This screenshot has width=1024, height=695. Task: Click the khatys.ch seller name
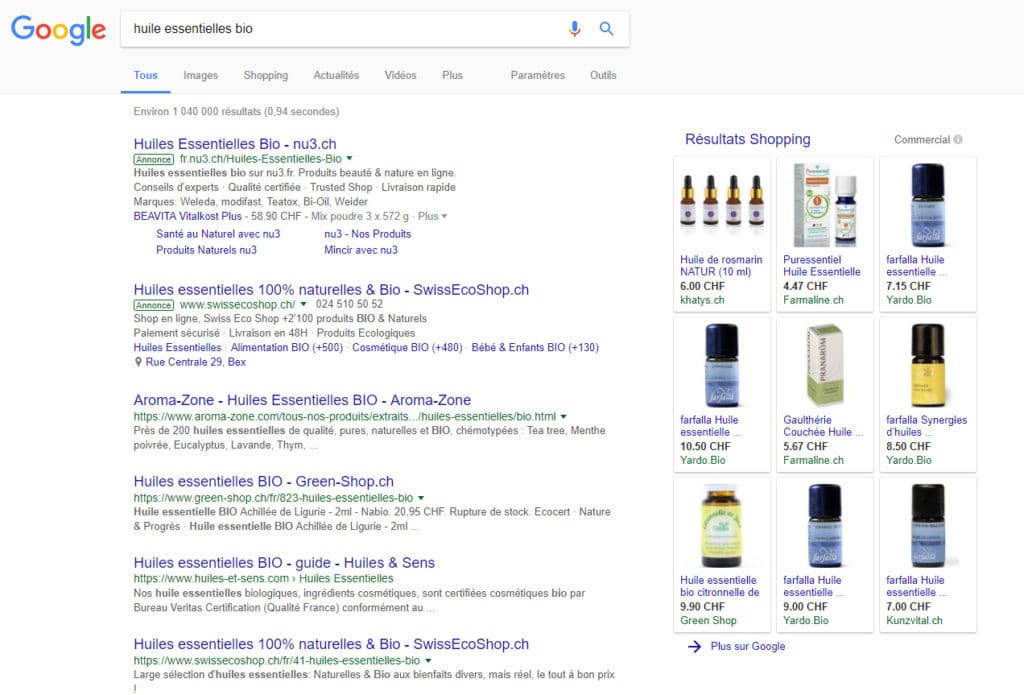702,300
